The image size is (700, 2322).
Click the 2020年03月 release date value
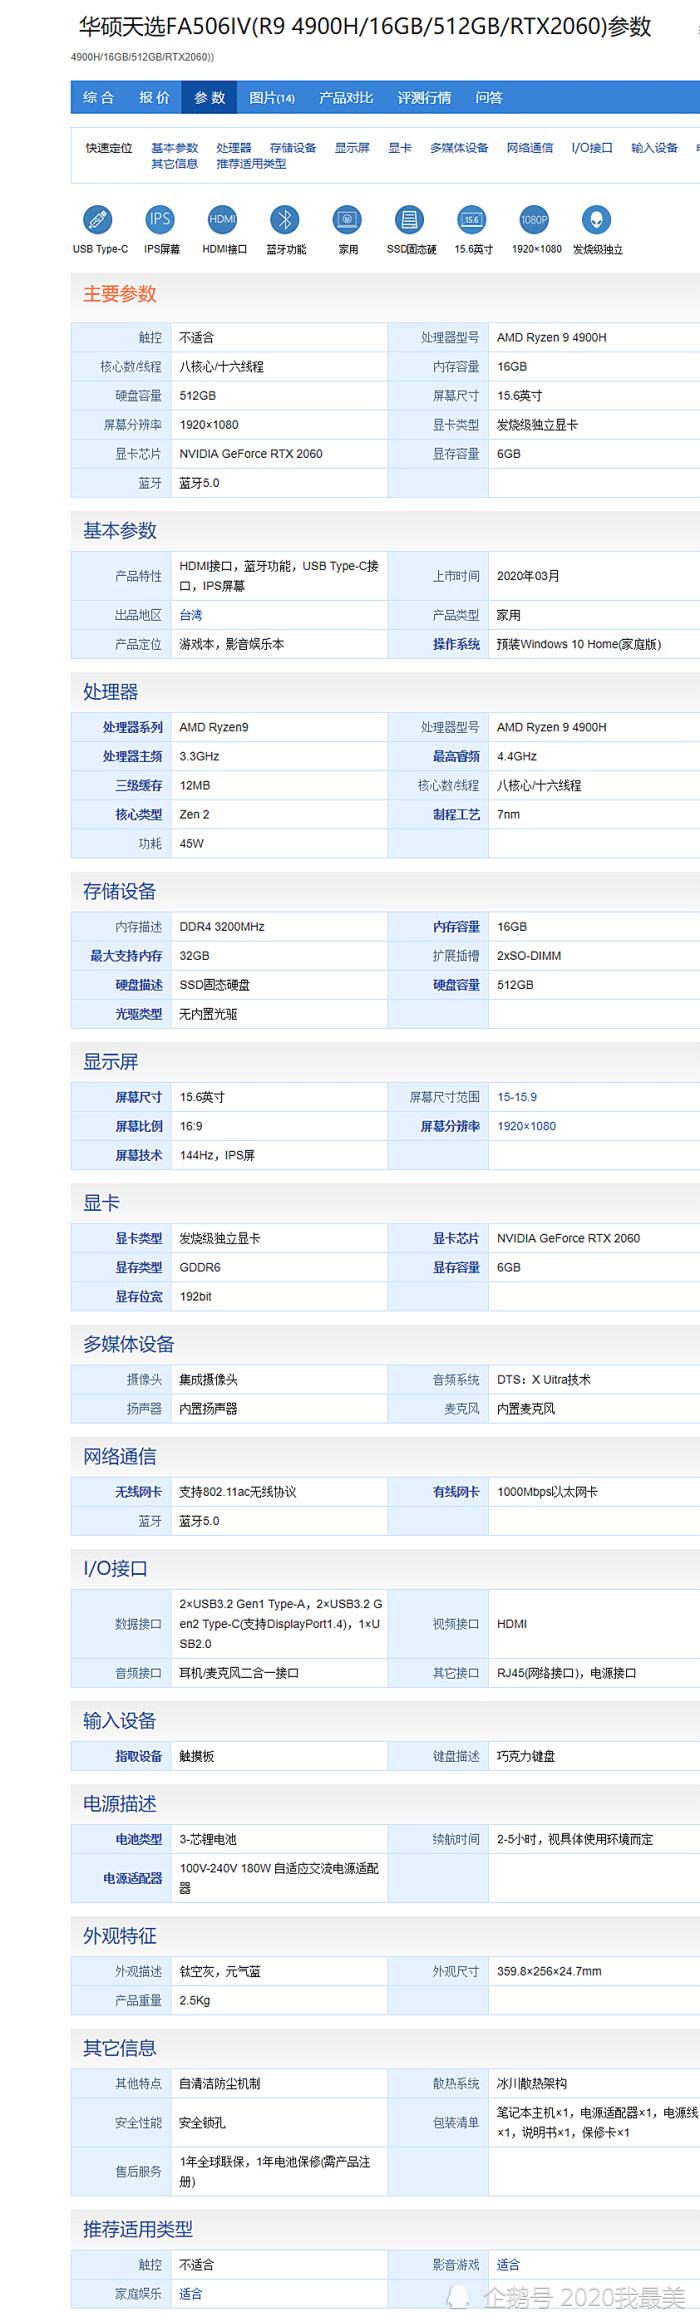528,576
